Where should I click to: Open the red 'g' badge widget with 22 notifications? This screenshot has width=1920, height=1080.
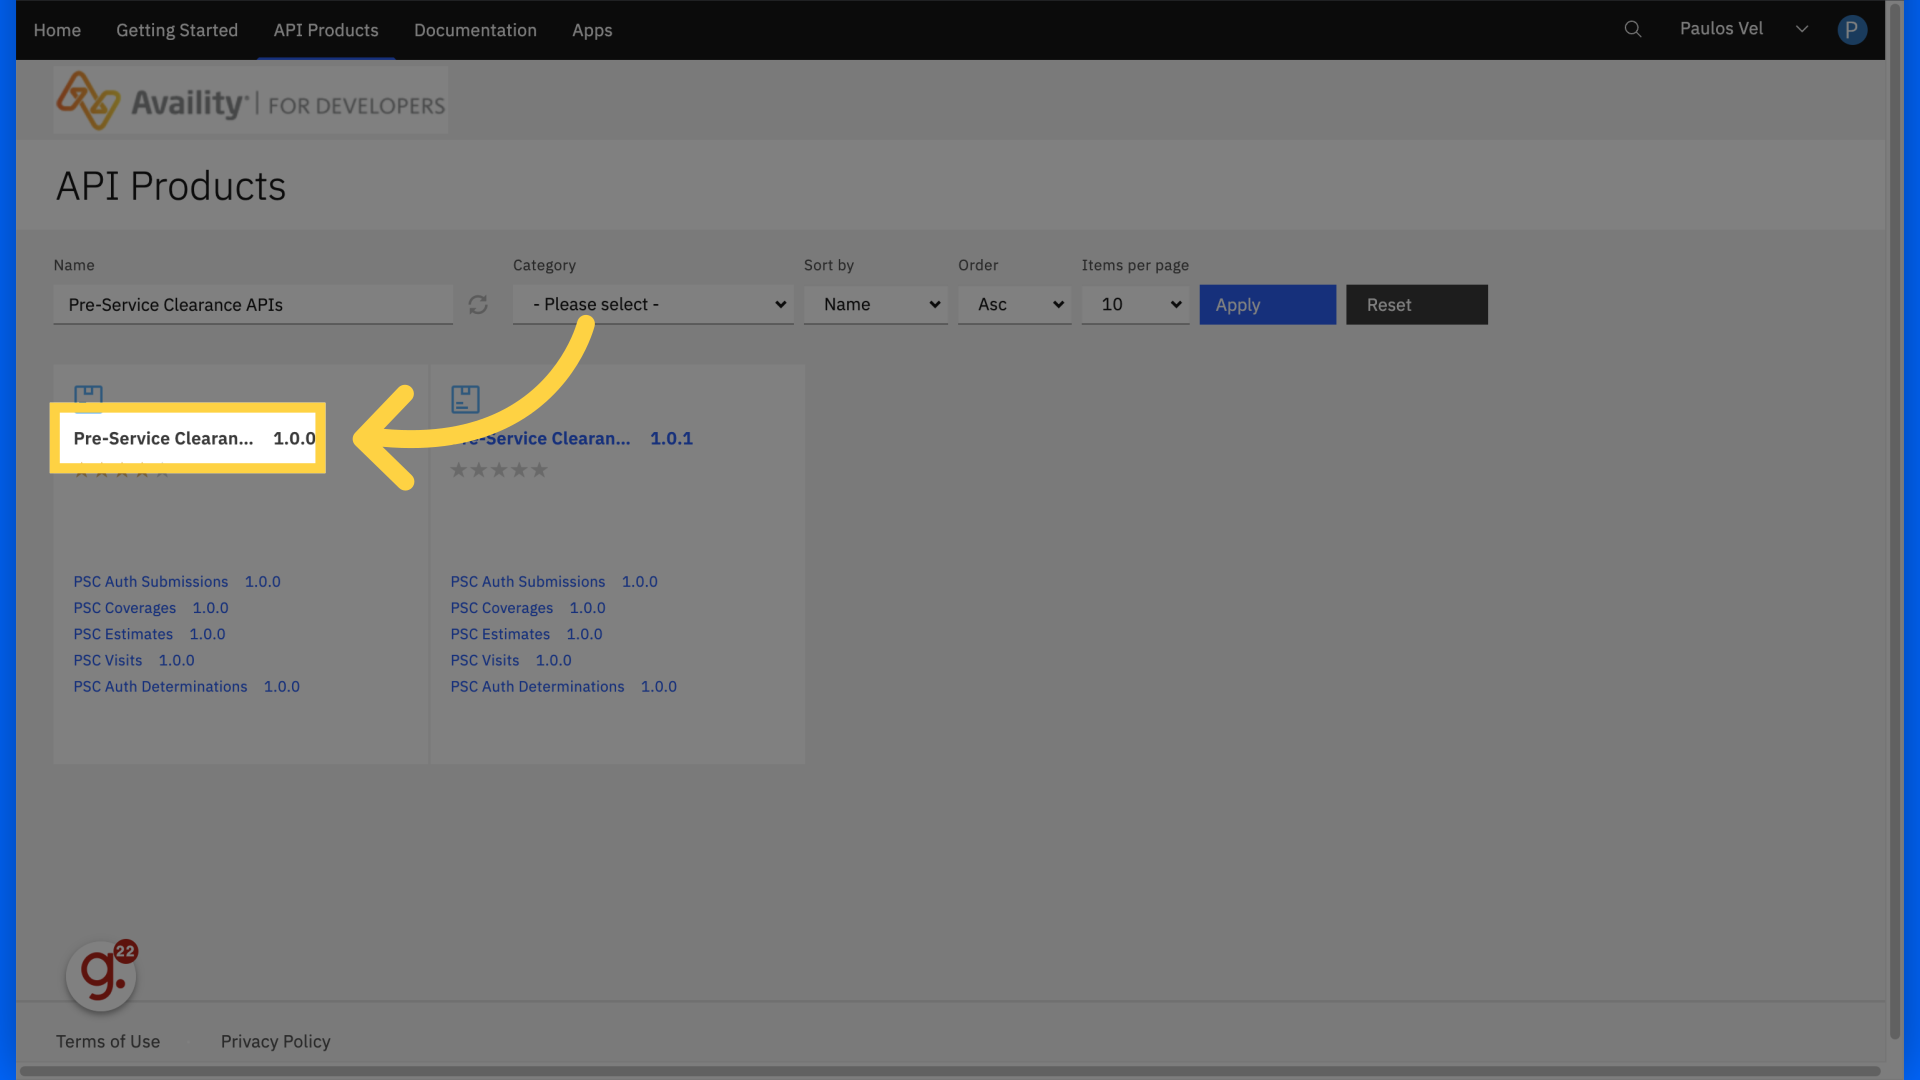pos(102,975)
